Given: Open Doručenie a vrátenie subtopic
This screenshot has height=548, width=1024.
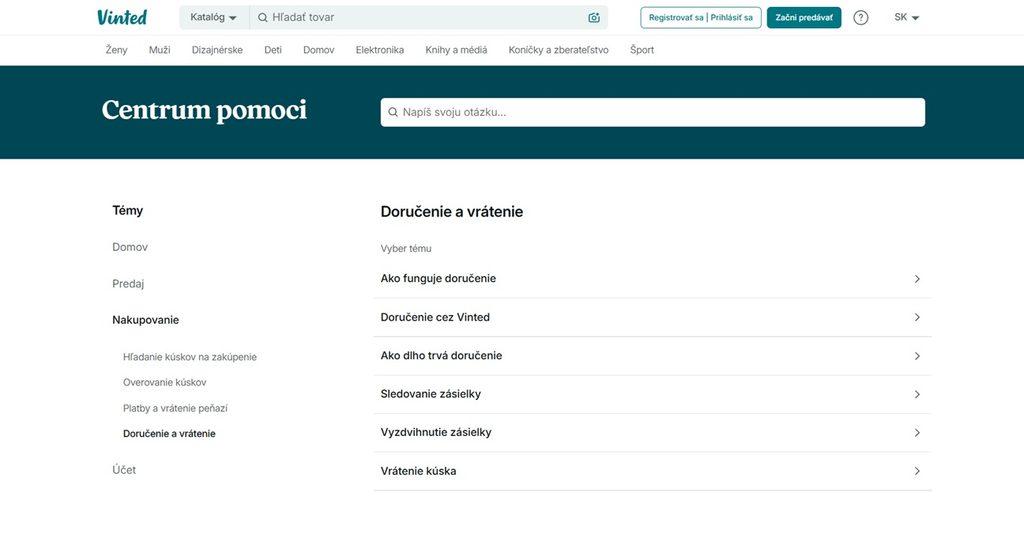Looking at the screenshot, I should pos(169,434).
